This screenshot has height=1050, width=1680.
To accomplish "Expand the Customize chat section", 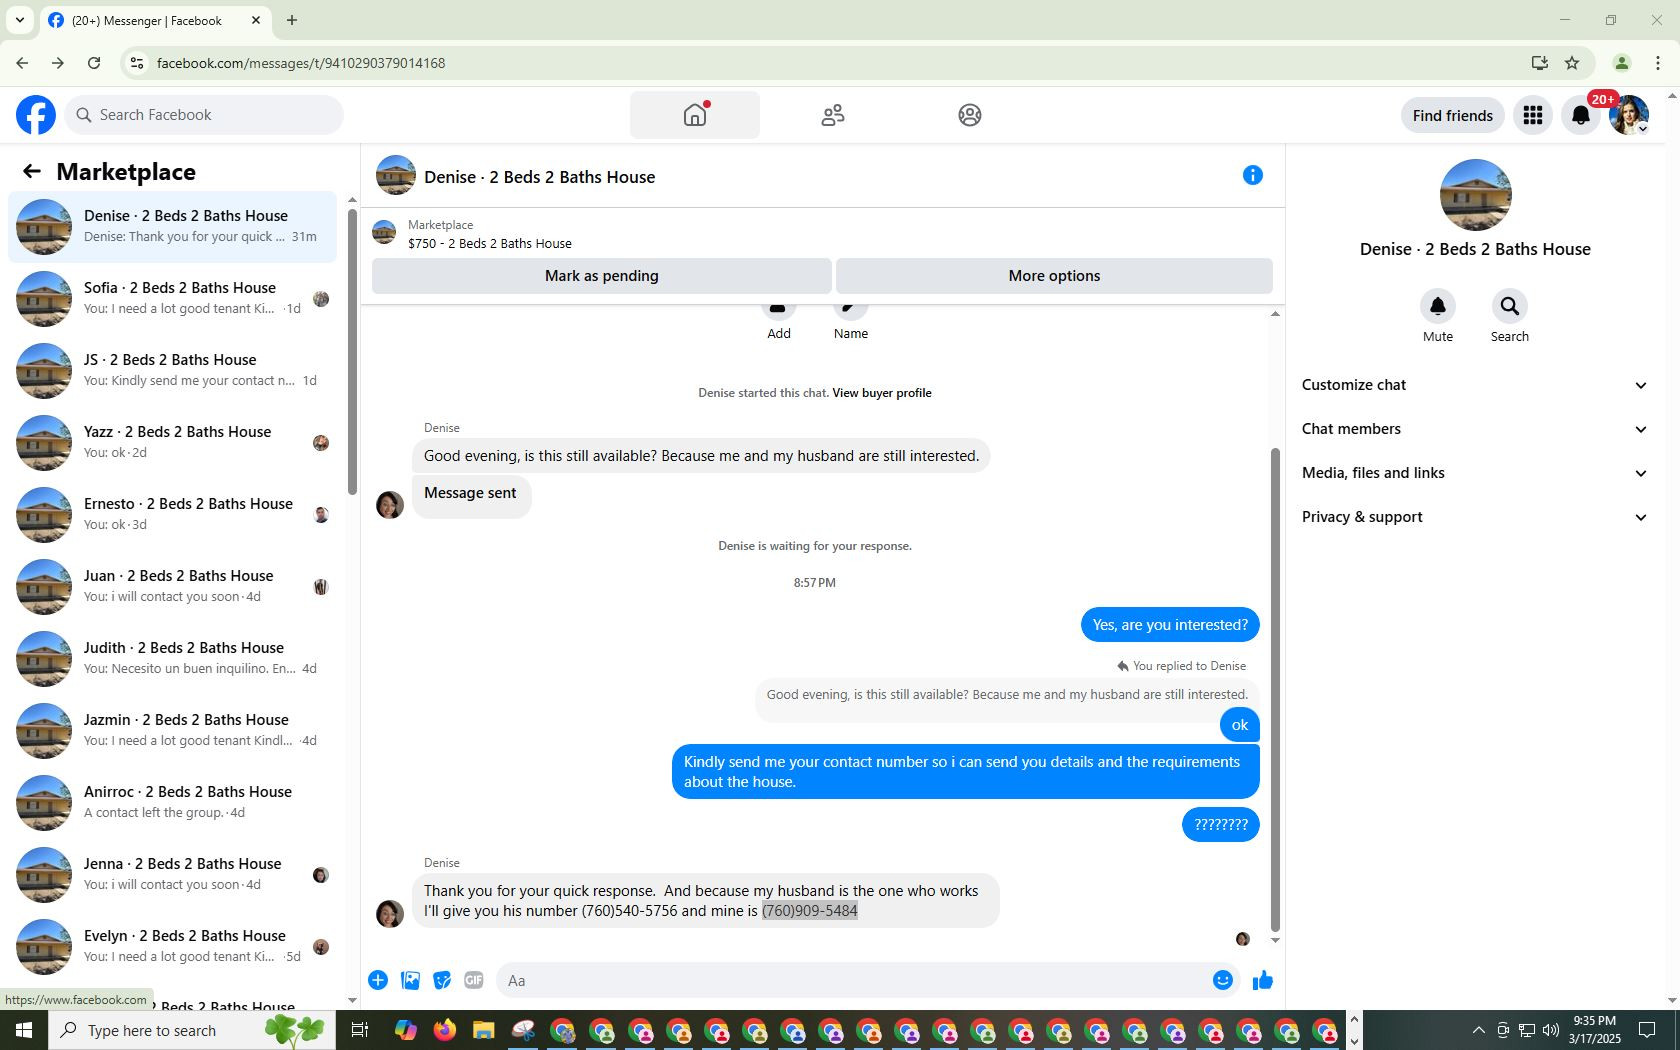I will coord(1475,385).
